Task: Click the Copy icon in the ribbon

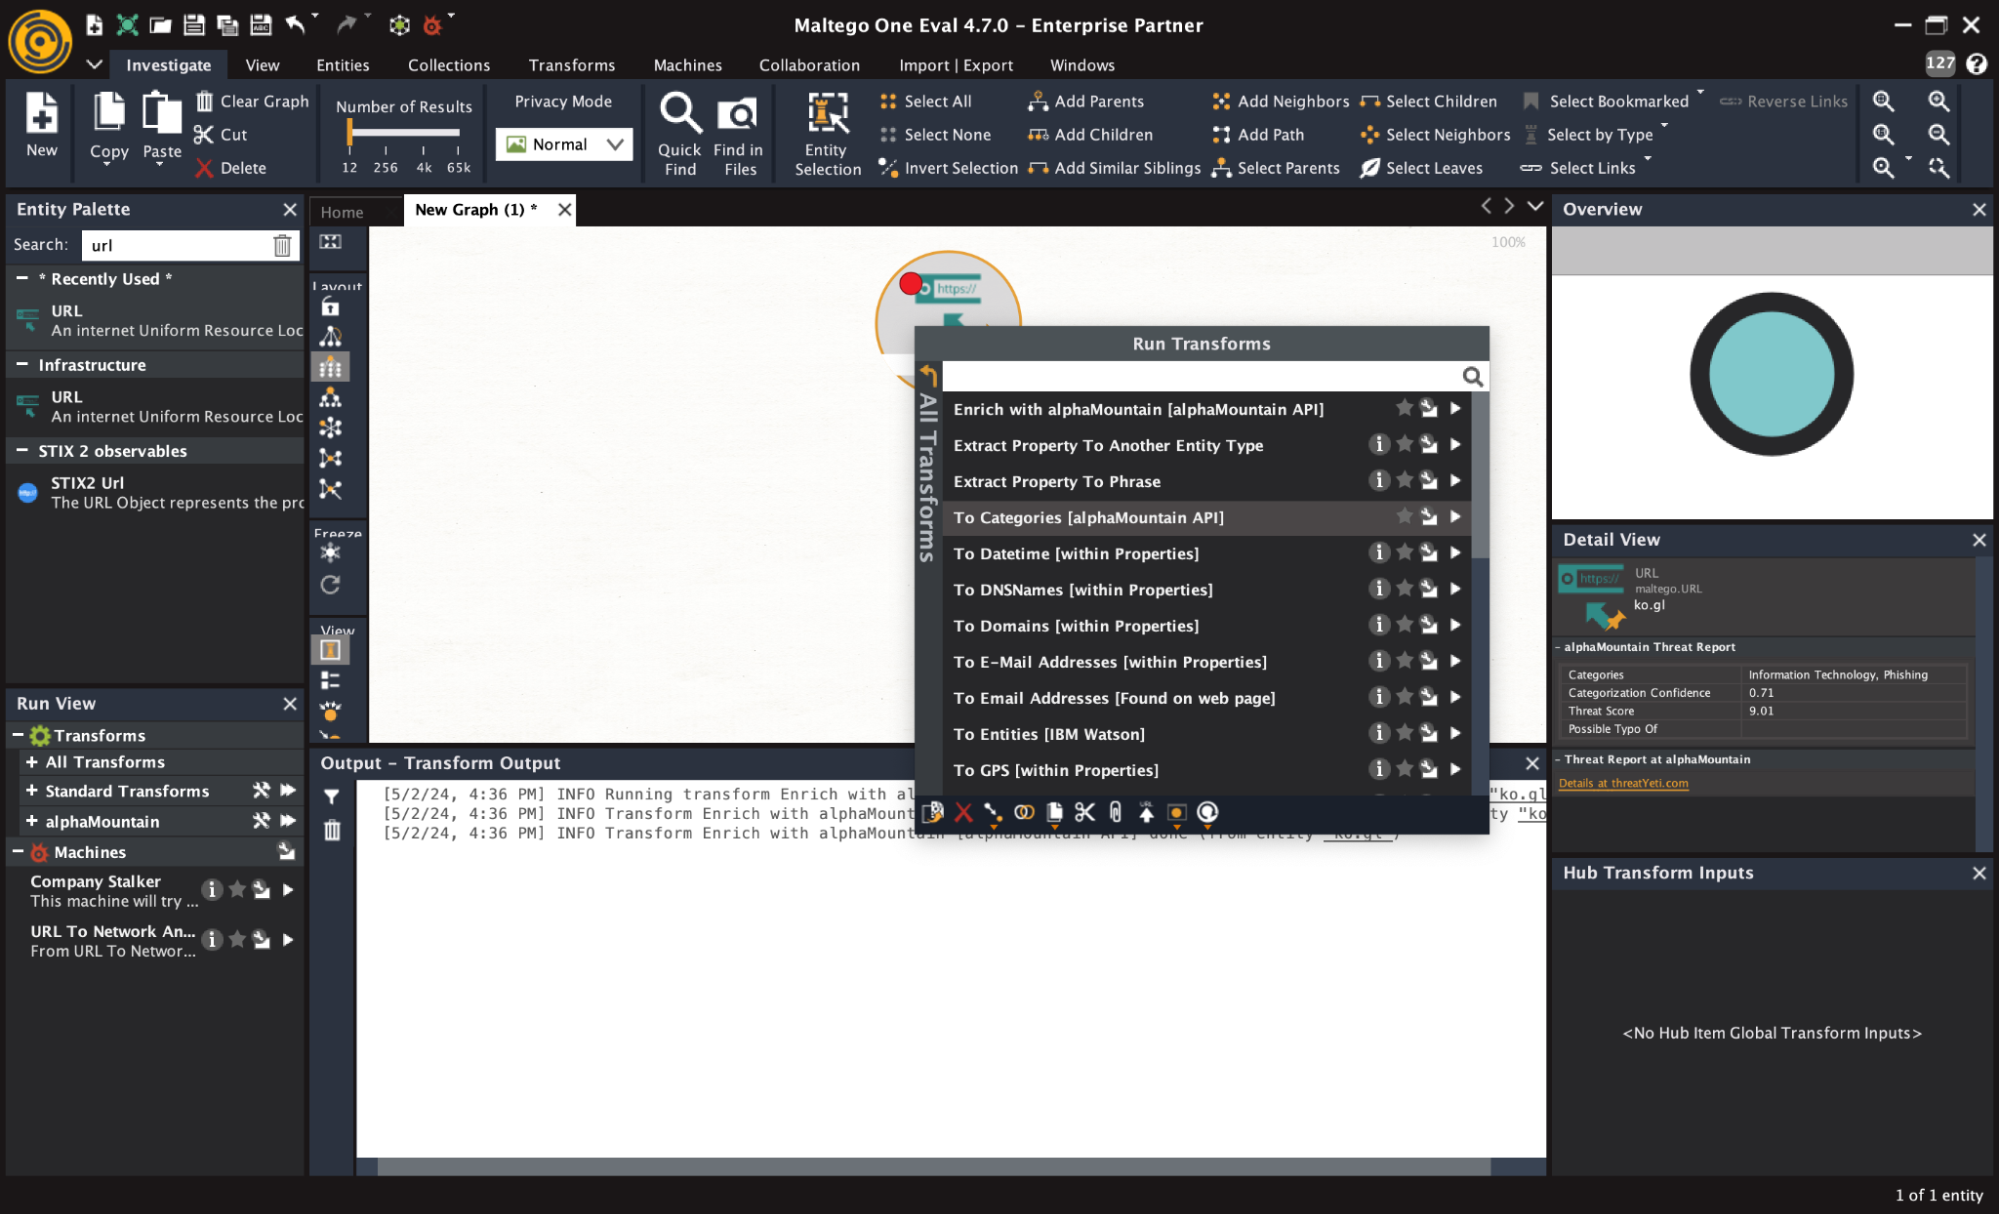Action: coord(108,113)
